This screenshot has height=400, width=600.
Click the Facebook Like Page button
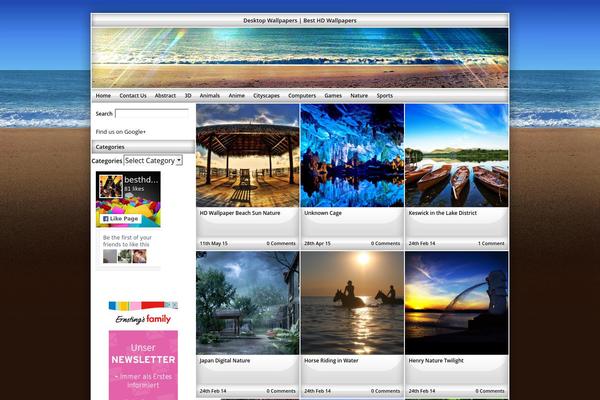(121, 219)
